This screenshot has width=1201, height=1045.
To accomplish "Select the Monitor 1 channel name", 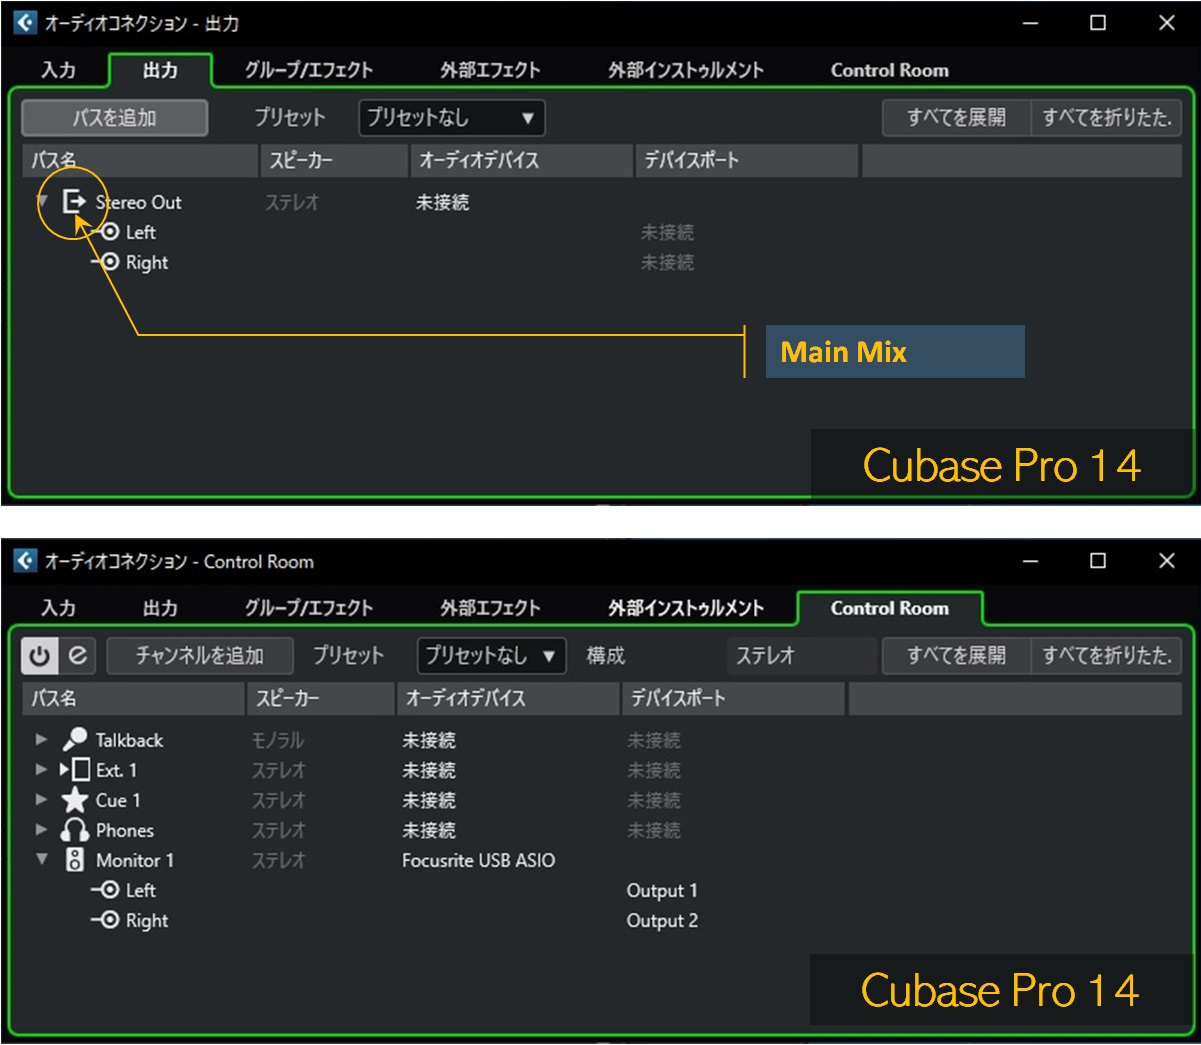I will [x=135, y=860].
